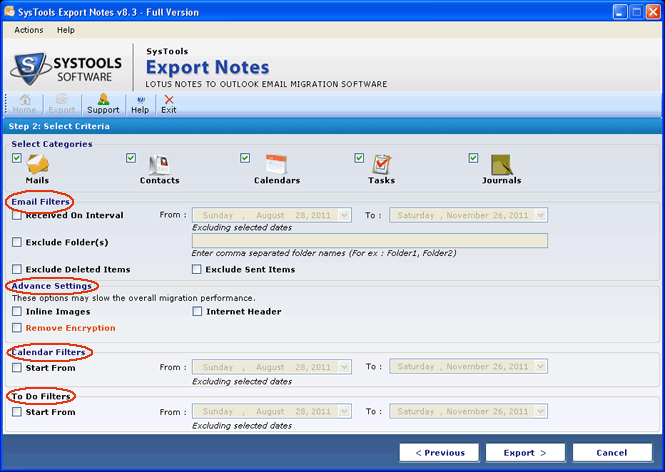665x472 pixels.
Task: Maximize the Export Notes window
Action: click(x=637, y=12)
